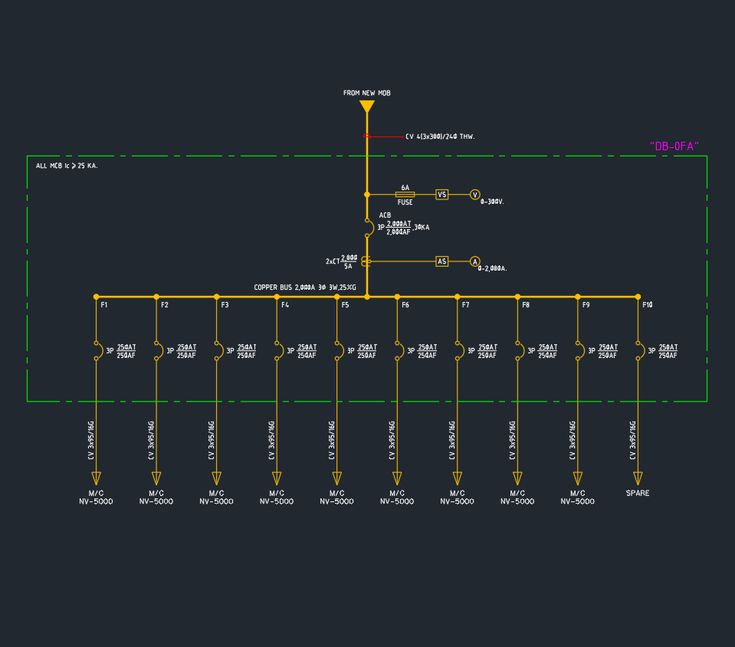Click the F4 feeder label
The height and width of the screenshot is (647, 735).
pos(285,305)
